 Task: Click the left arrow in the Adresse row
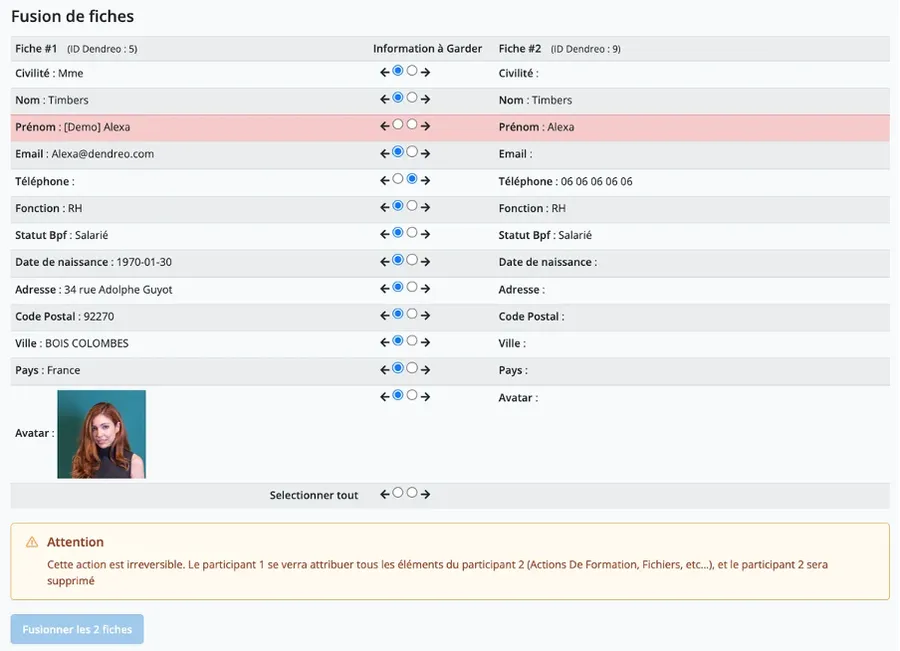385,289
